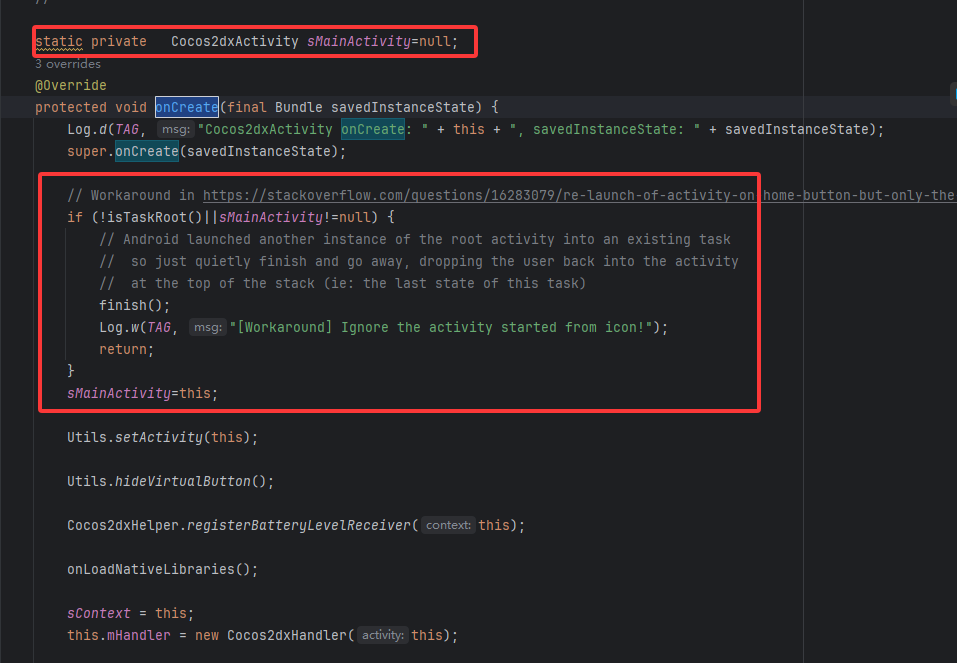
Task: Click the onLoadNativeLibraries(); call
Action: coord(162,569)
